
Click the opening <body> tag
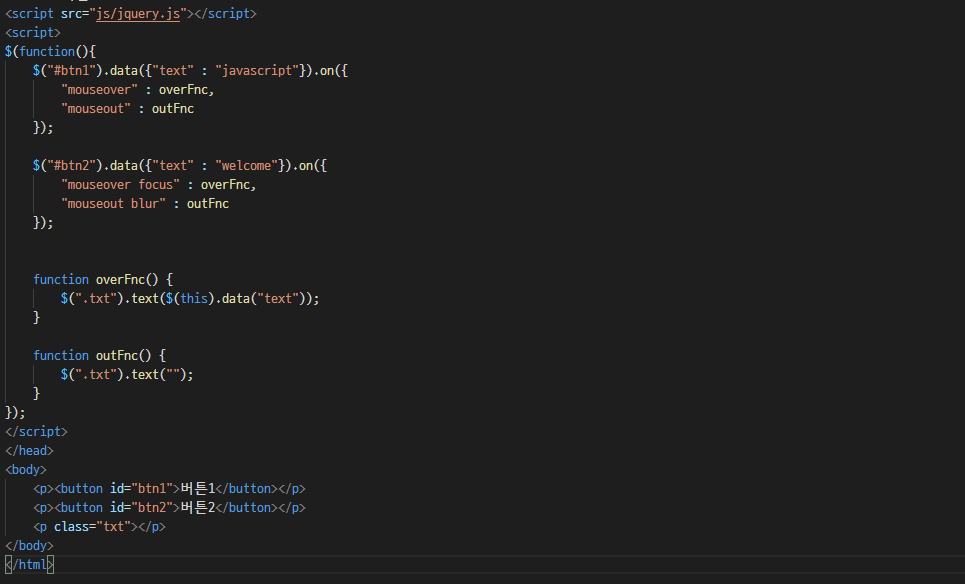tap(26, 470)
